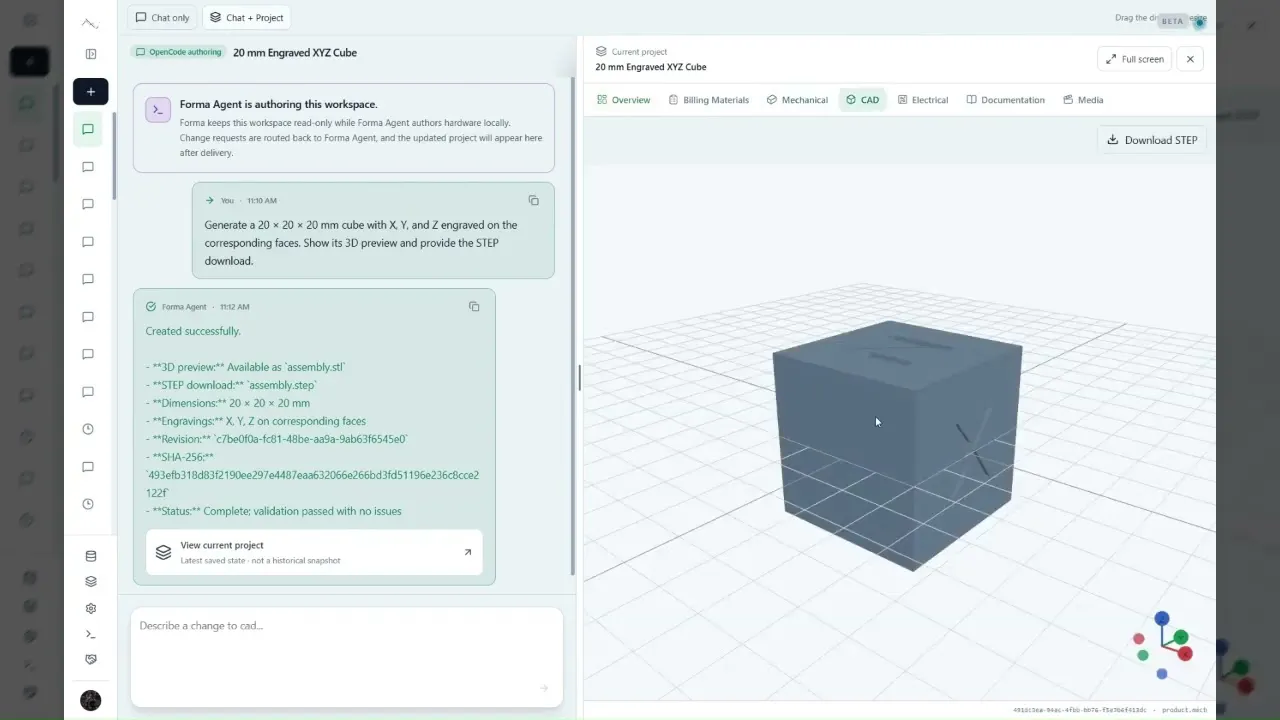Click the stacked layers icon in sidebar
Viewport: 1280px width, 720px height.
[x=91, y=582]
